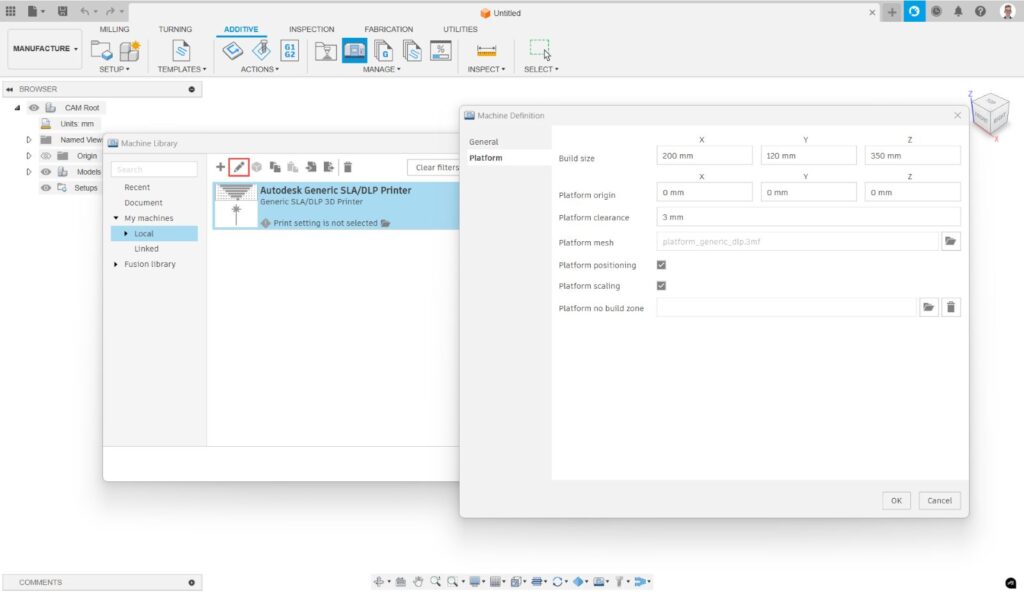Image resolution: width=1024 pixels, height=592 pixels.
Task: Edit selected machine with pencil icon
Action: tap(239, 167)
